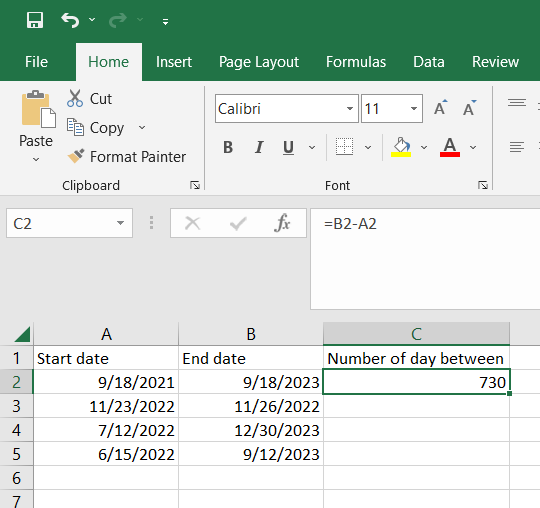Click the Paste clipboard icon
The image size is (540, 508).
coord(38,109)
